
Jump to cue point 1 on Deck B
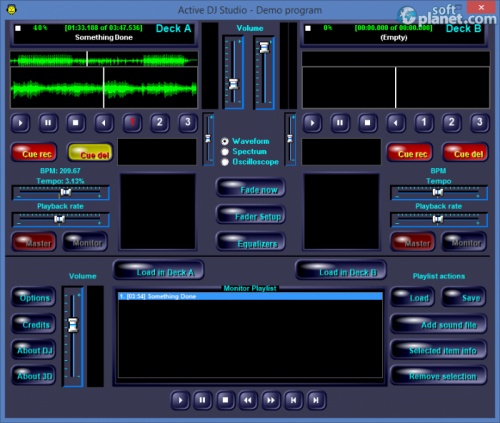pos(424,123)
